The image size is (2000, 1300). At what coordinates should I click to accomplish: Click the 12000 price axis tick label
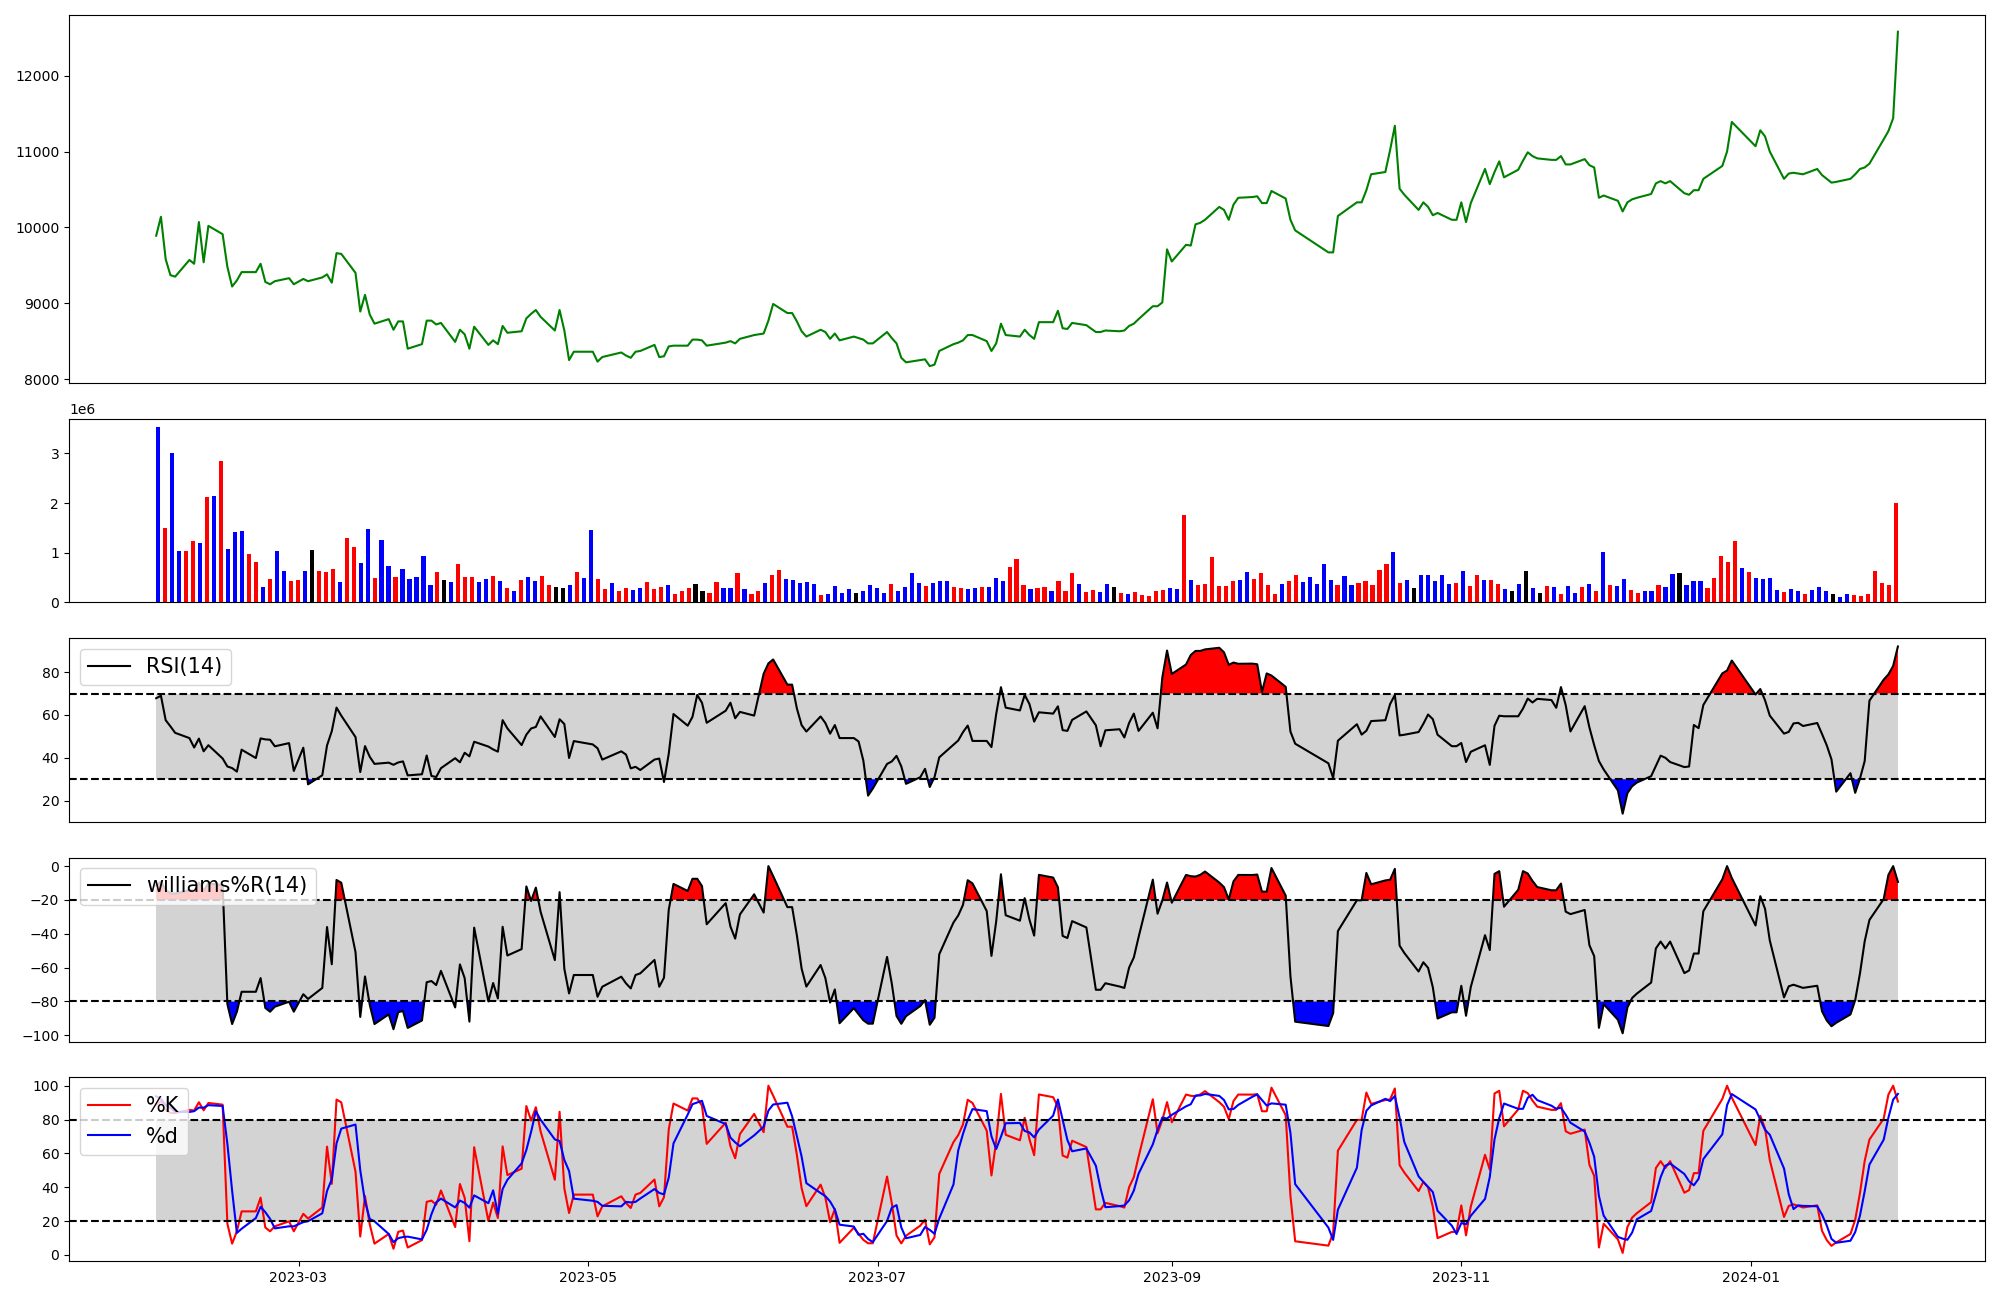coord(38,76)
